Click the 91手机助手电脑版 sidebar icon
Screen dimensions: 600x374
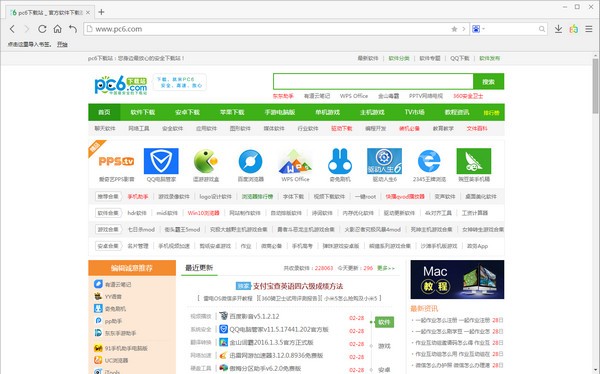pos(98,348)
